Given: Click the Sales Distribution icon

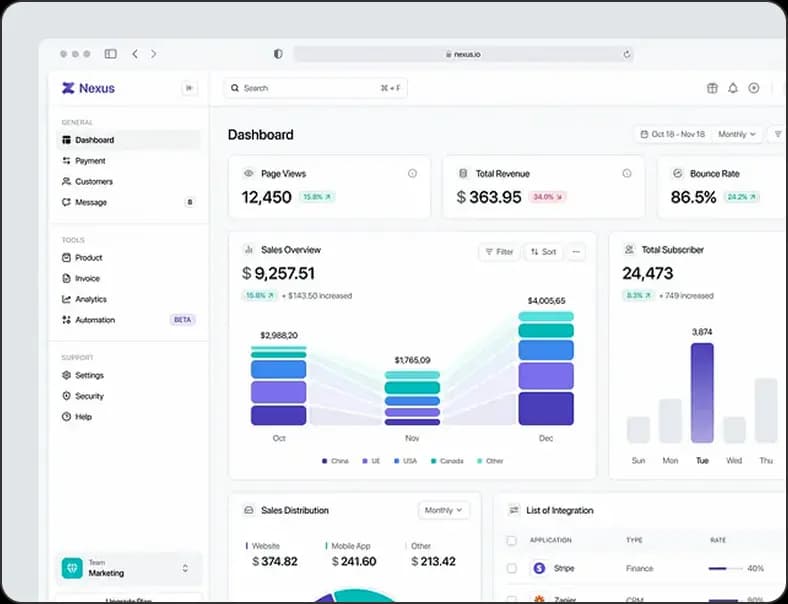Looking at the screenshot, I should 248,510.
